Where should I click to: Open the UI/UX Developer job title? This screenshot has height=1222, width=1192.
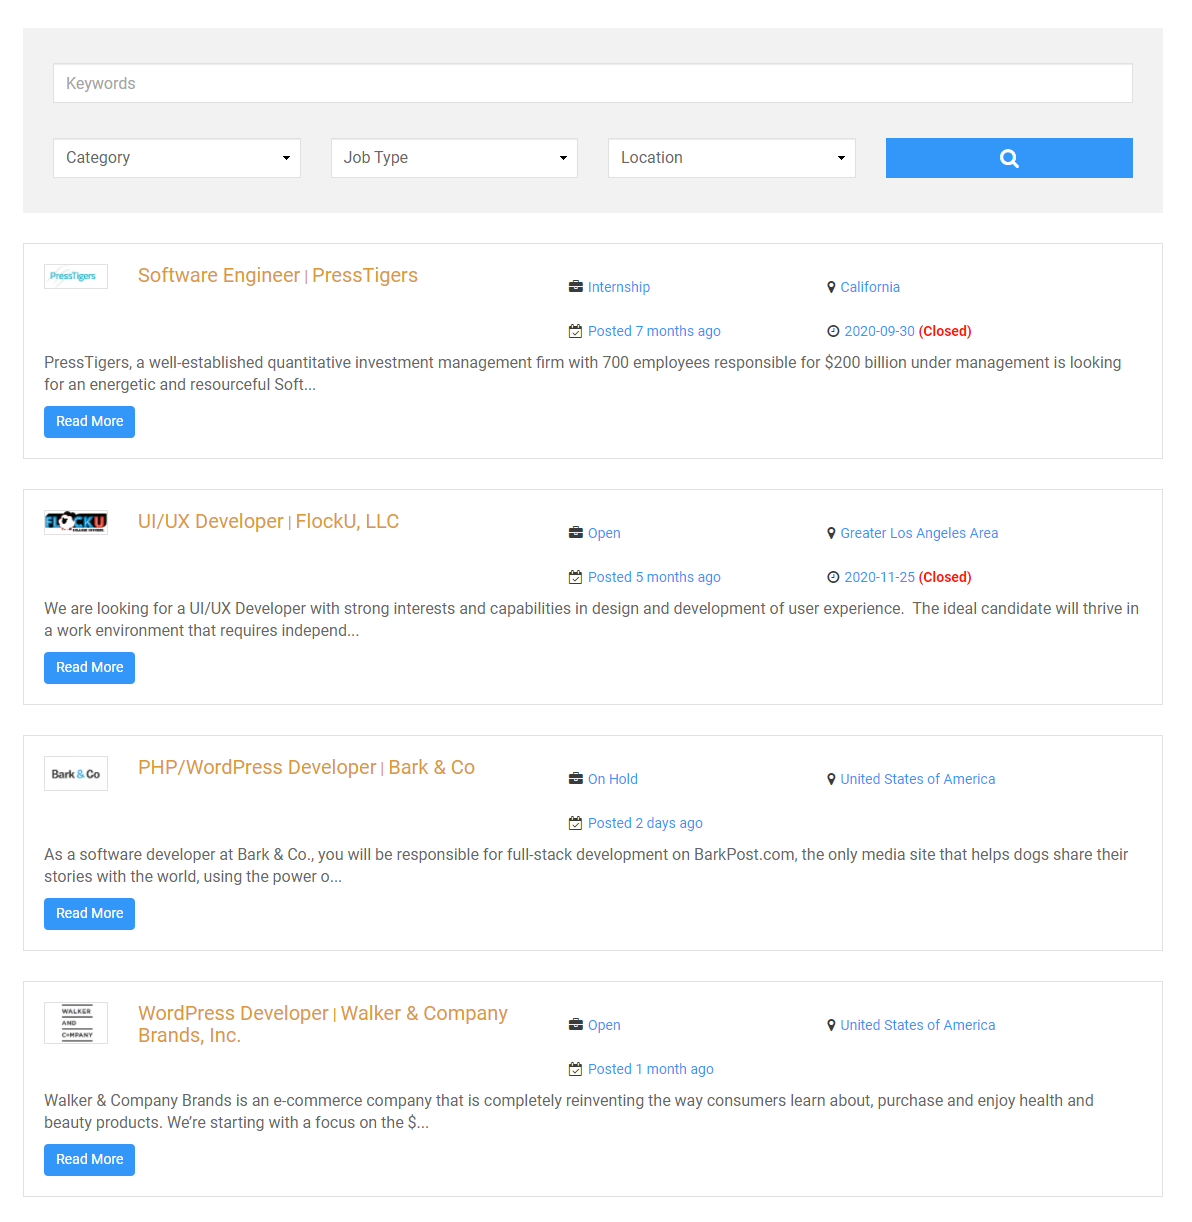210,521
